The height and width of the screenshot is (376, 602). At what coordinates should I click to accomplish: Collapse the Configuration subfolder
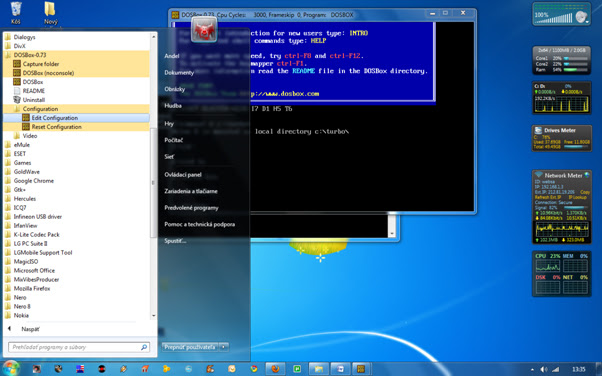76,109
